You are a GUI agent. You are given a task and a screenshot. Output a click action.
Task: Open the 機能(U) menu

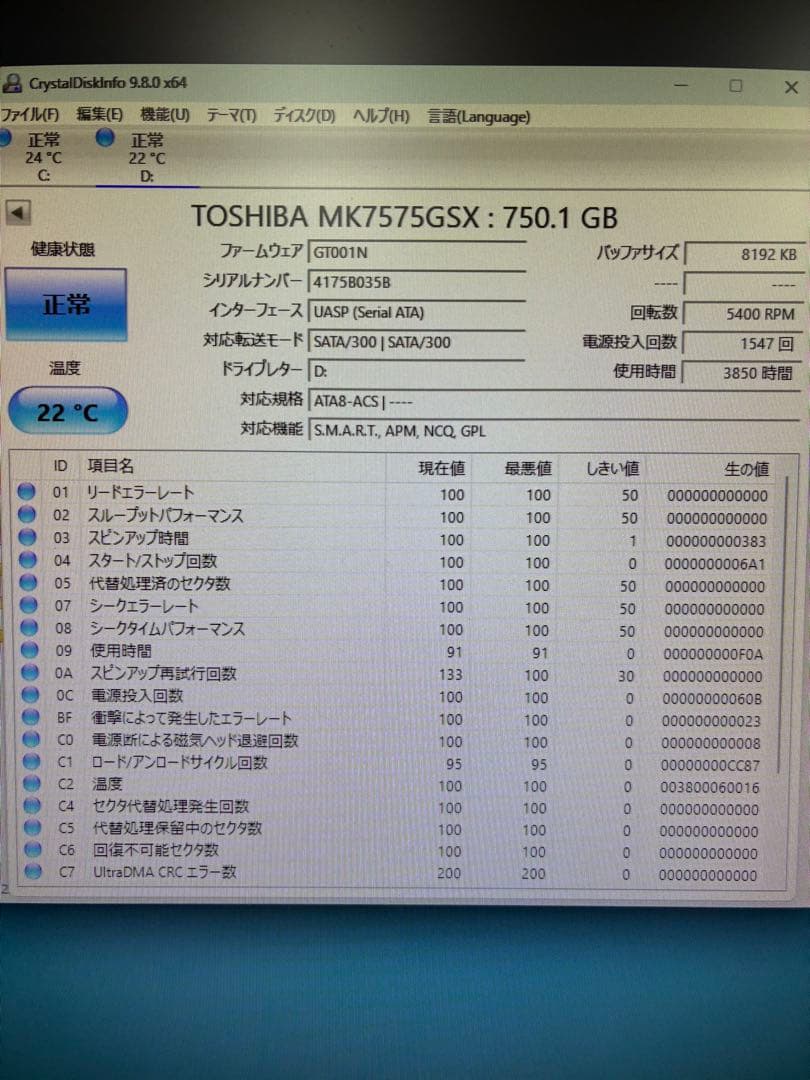coord(165,114)
